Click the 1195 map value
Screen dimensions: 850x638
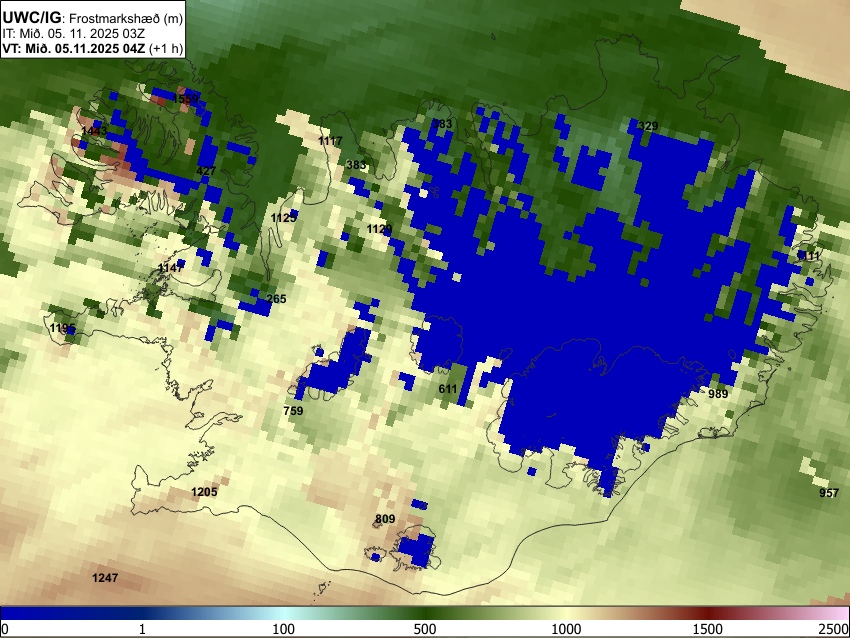point(63,328)
